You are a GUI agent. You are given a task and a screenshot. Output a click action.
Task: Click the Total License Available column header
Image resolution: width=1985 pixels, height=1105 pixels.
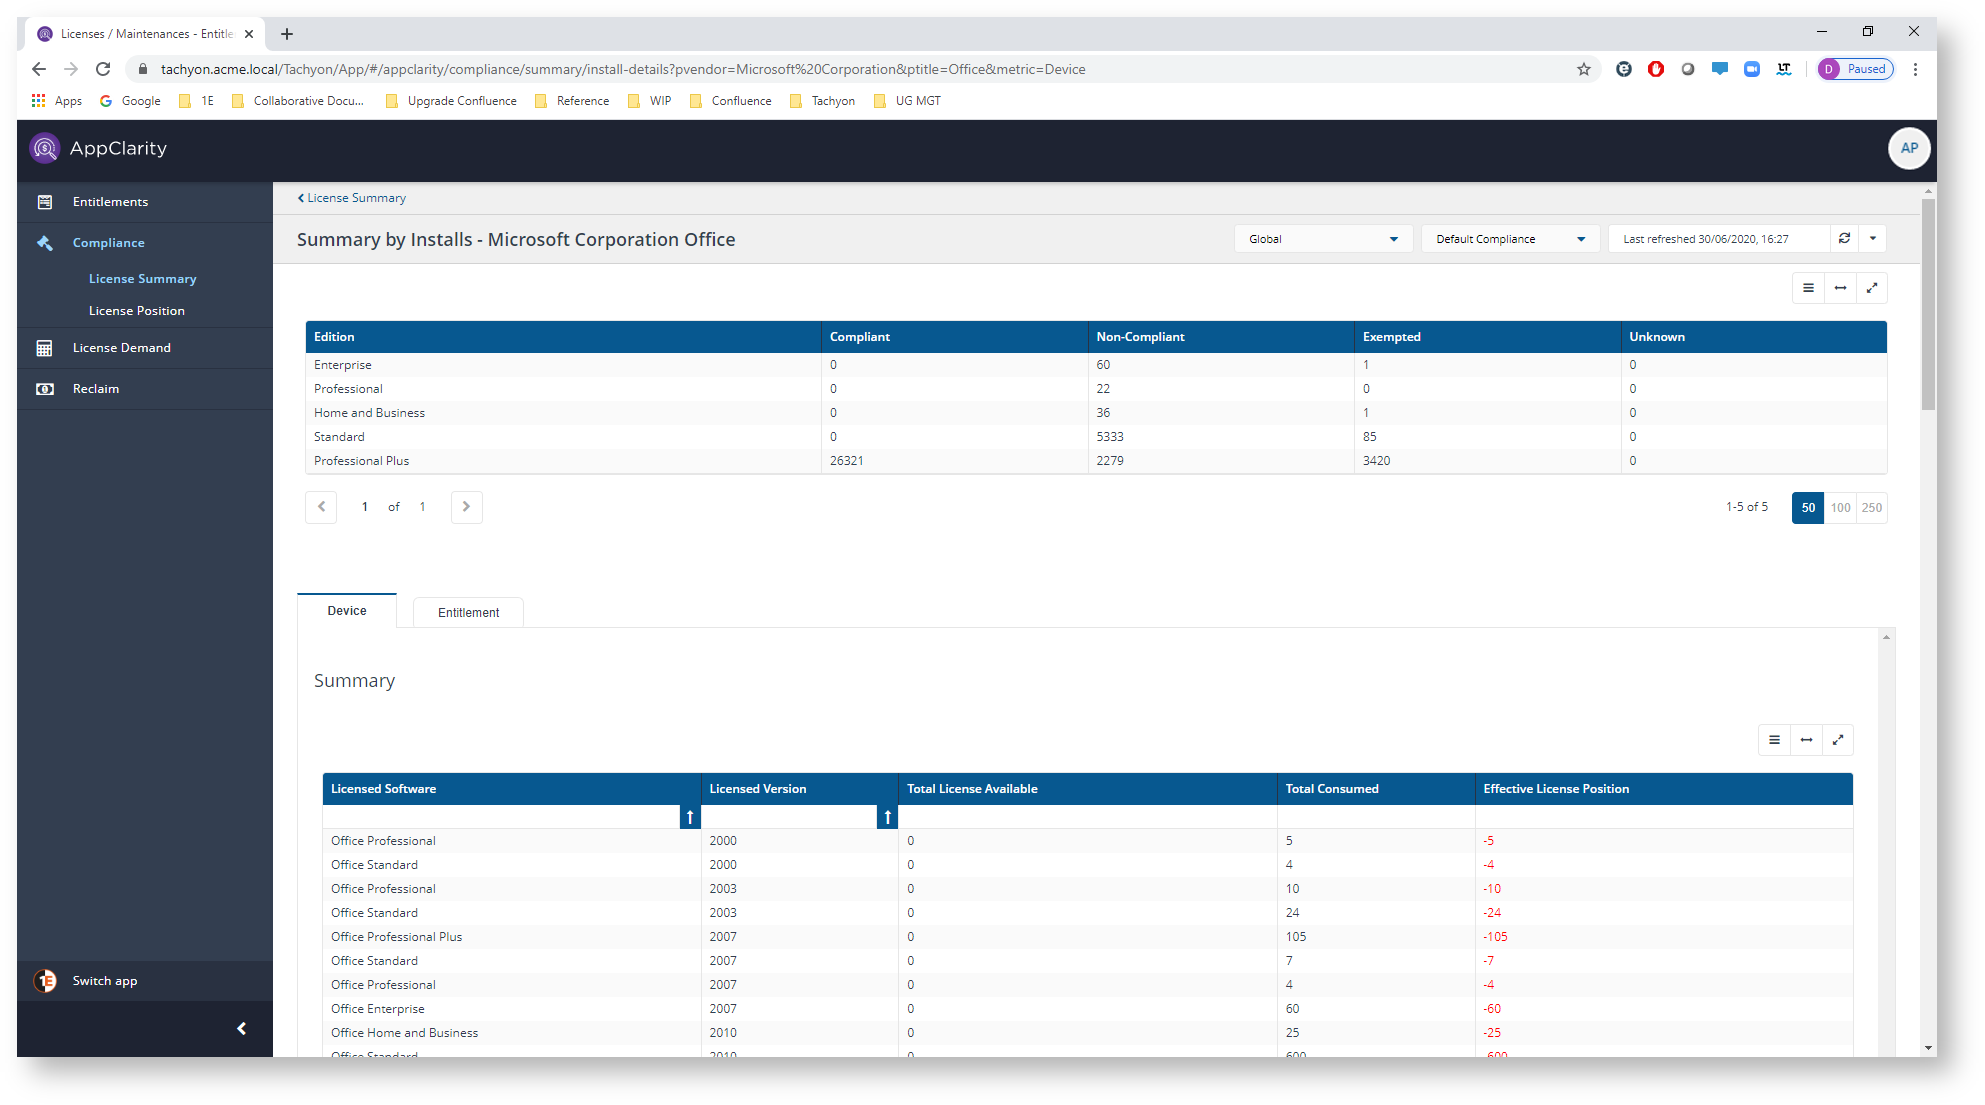click(1088, 789)
